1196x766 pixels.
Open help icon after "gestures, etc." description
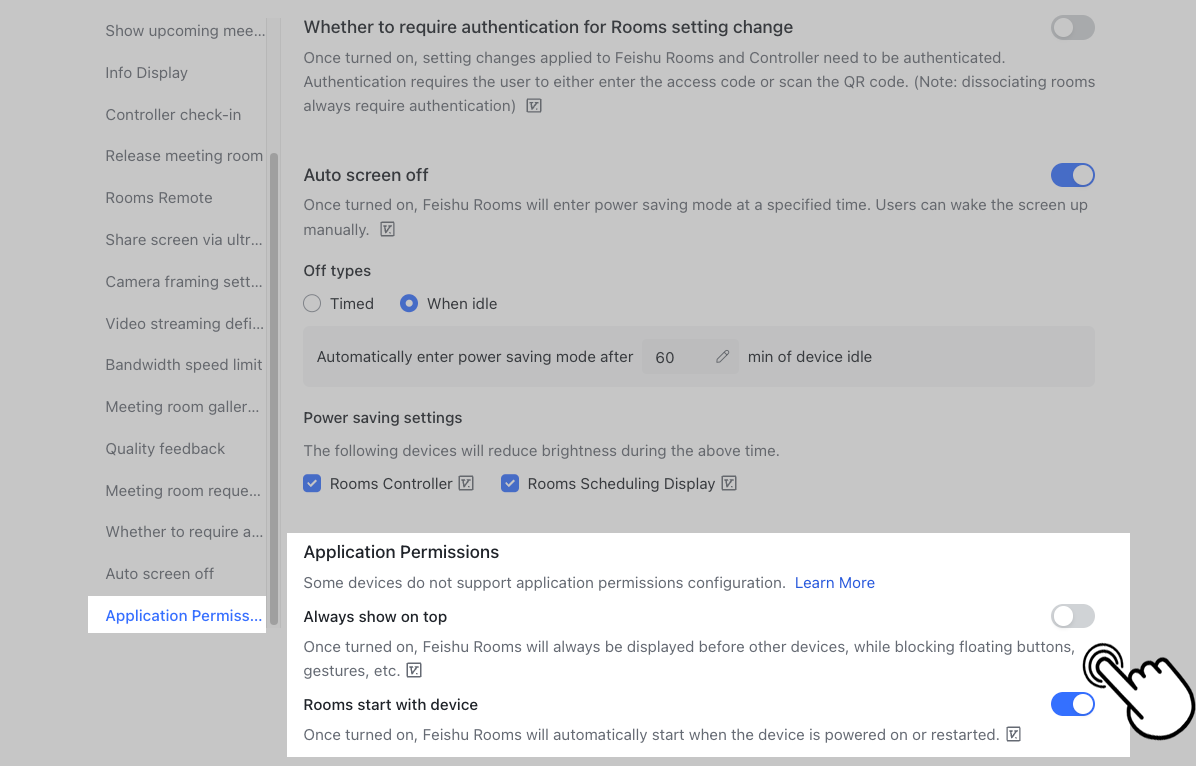[x=413, y=670]
